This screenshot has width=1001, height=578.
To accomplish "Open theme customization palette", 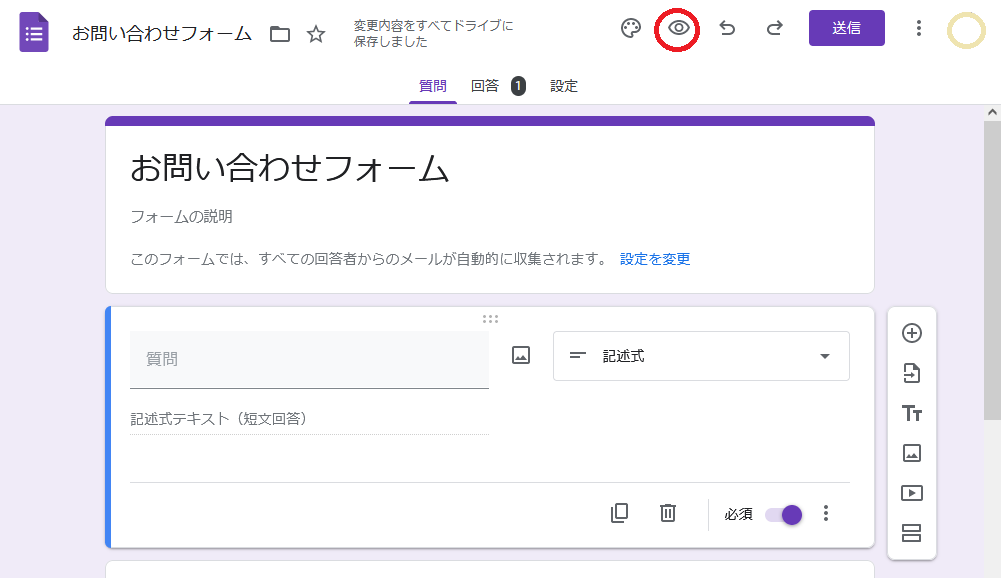I will point(631,28).
